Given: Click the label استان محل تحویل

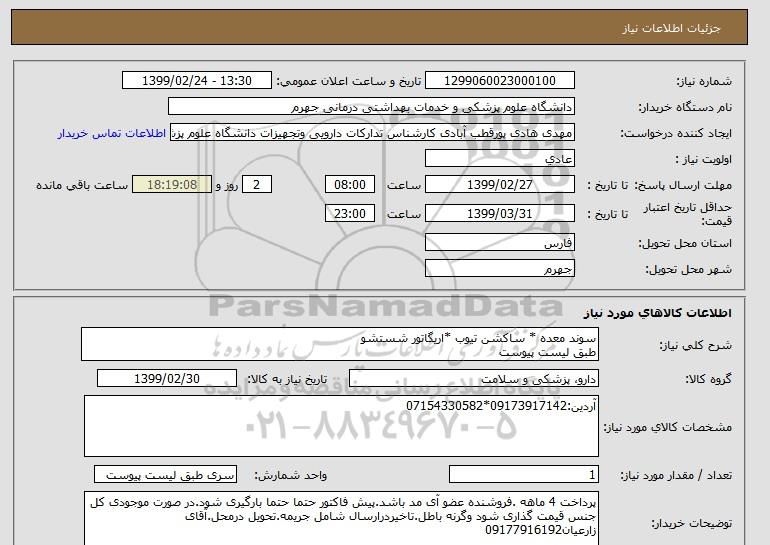Looking at the screenshot, I should 685,244.
